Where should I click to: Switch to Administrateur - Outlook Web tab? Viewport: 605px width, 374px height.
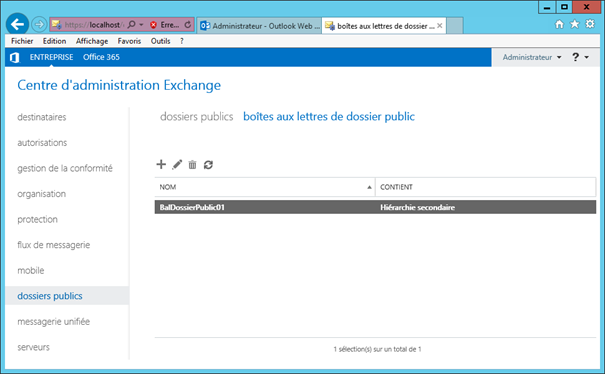tap(259, 26)
